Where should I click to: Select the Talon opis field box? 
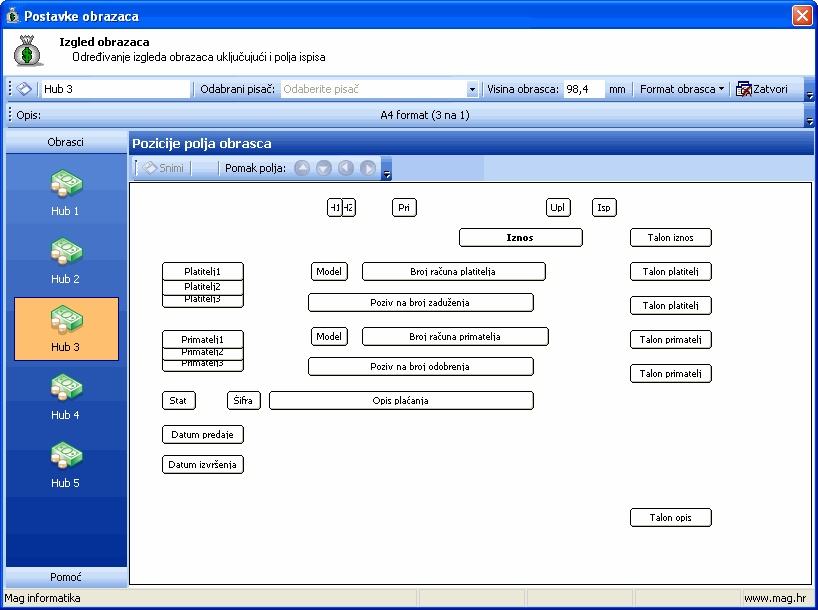671,518
